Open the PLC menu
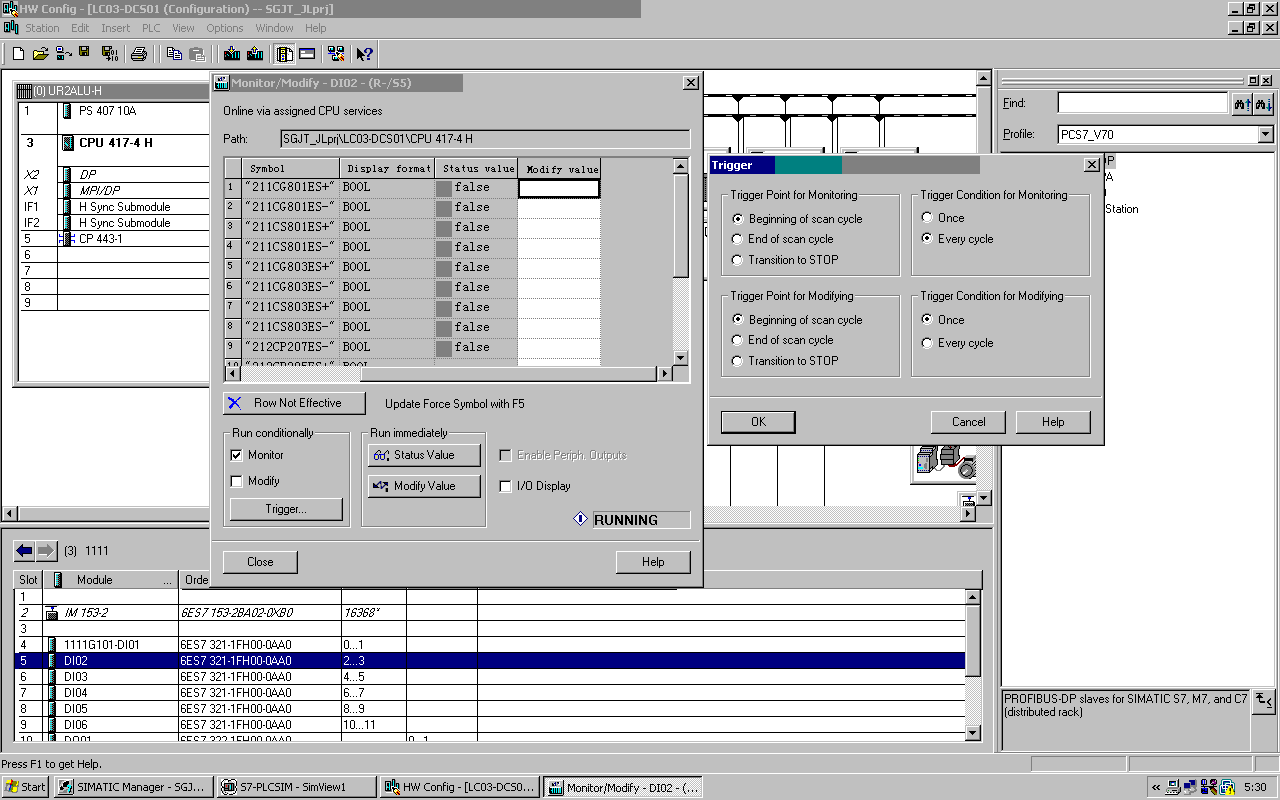The image size is (1280, 800). pos(151,28)
